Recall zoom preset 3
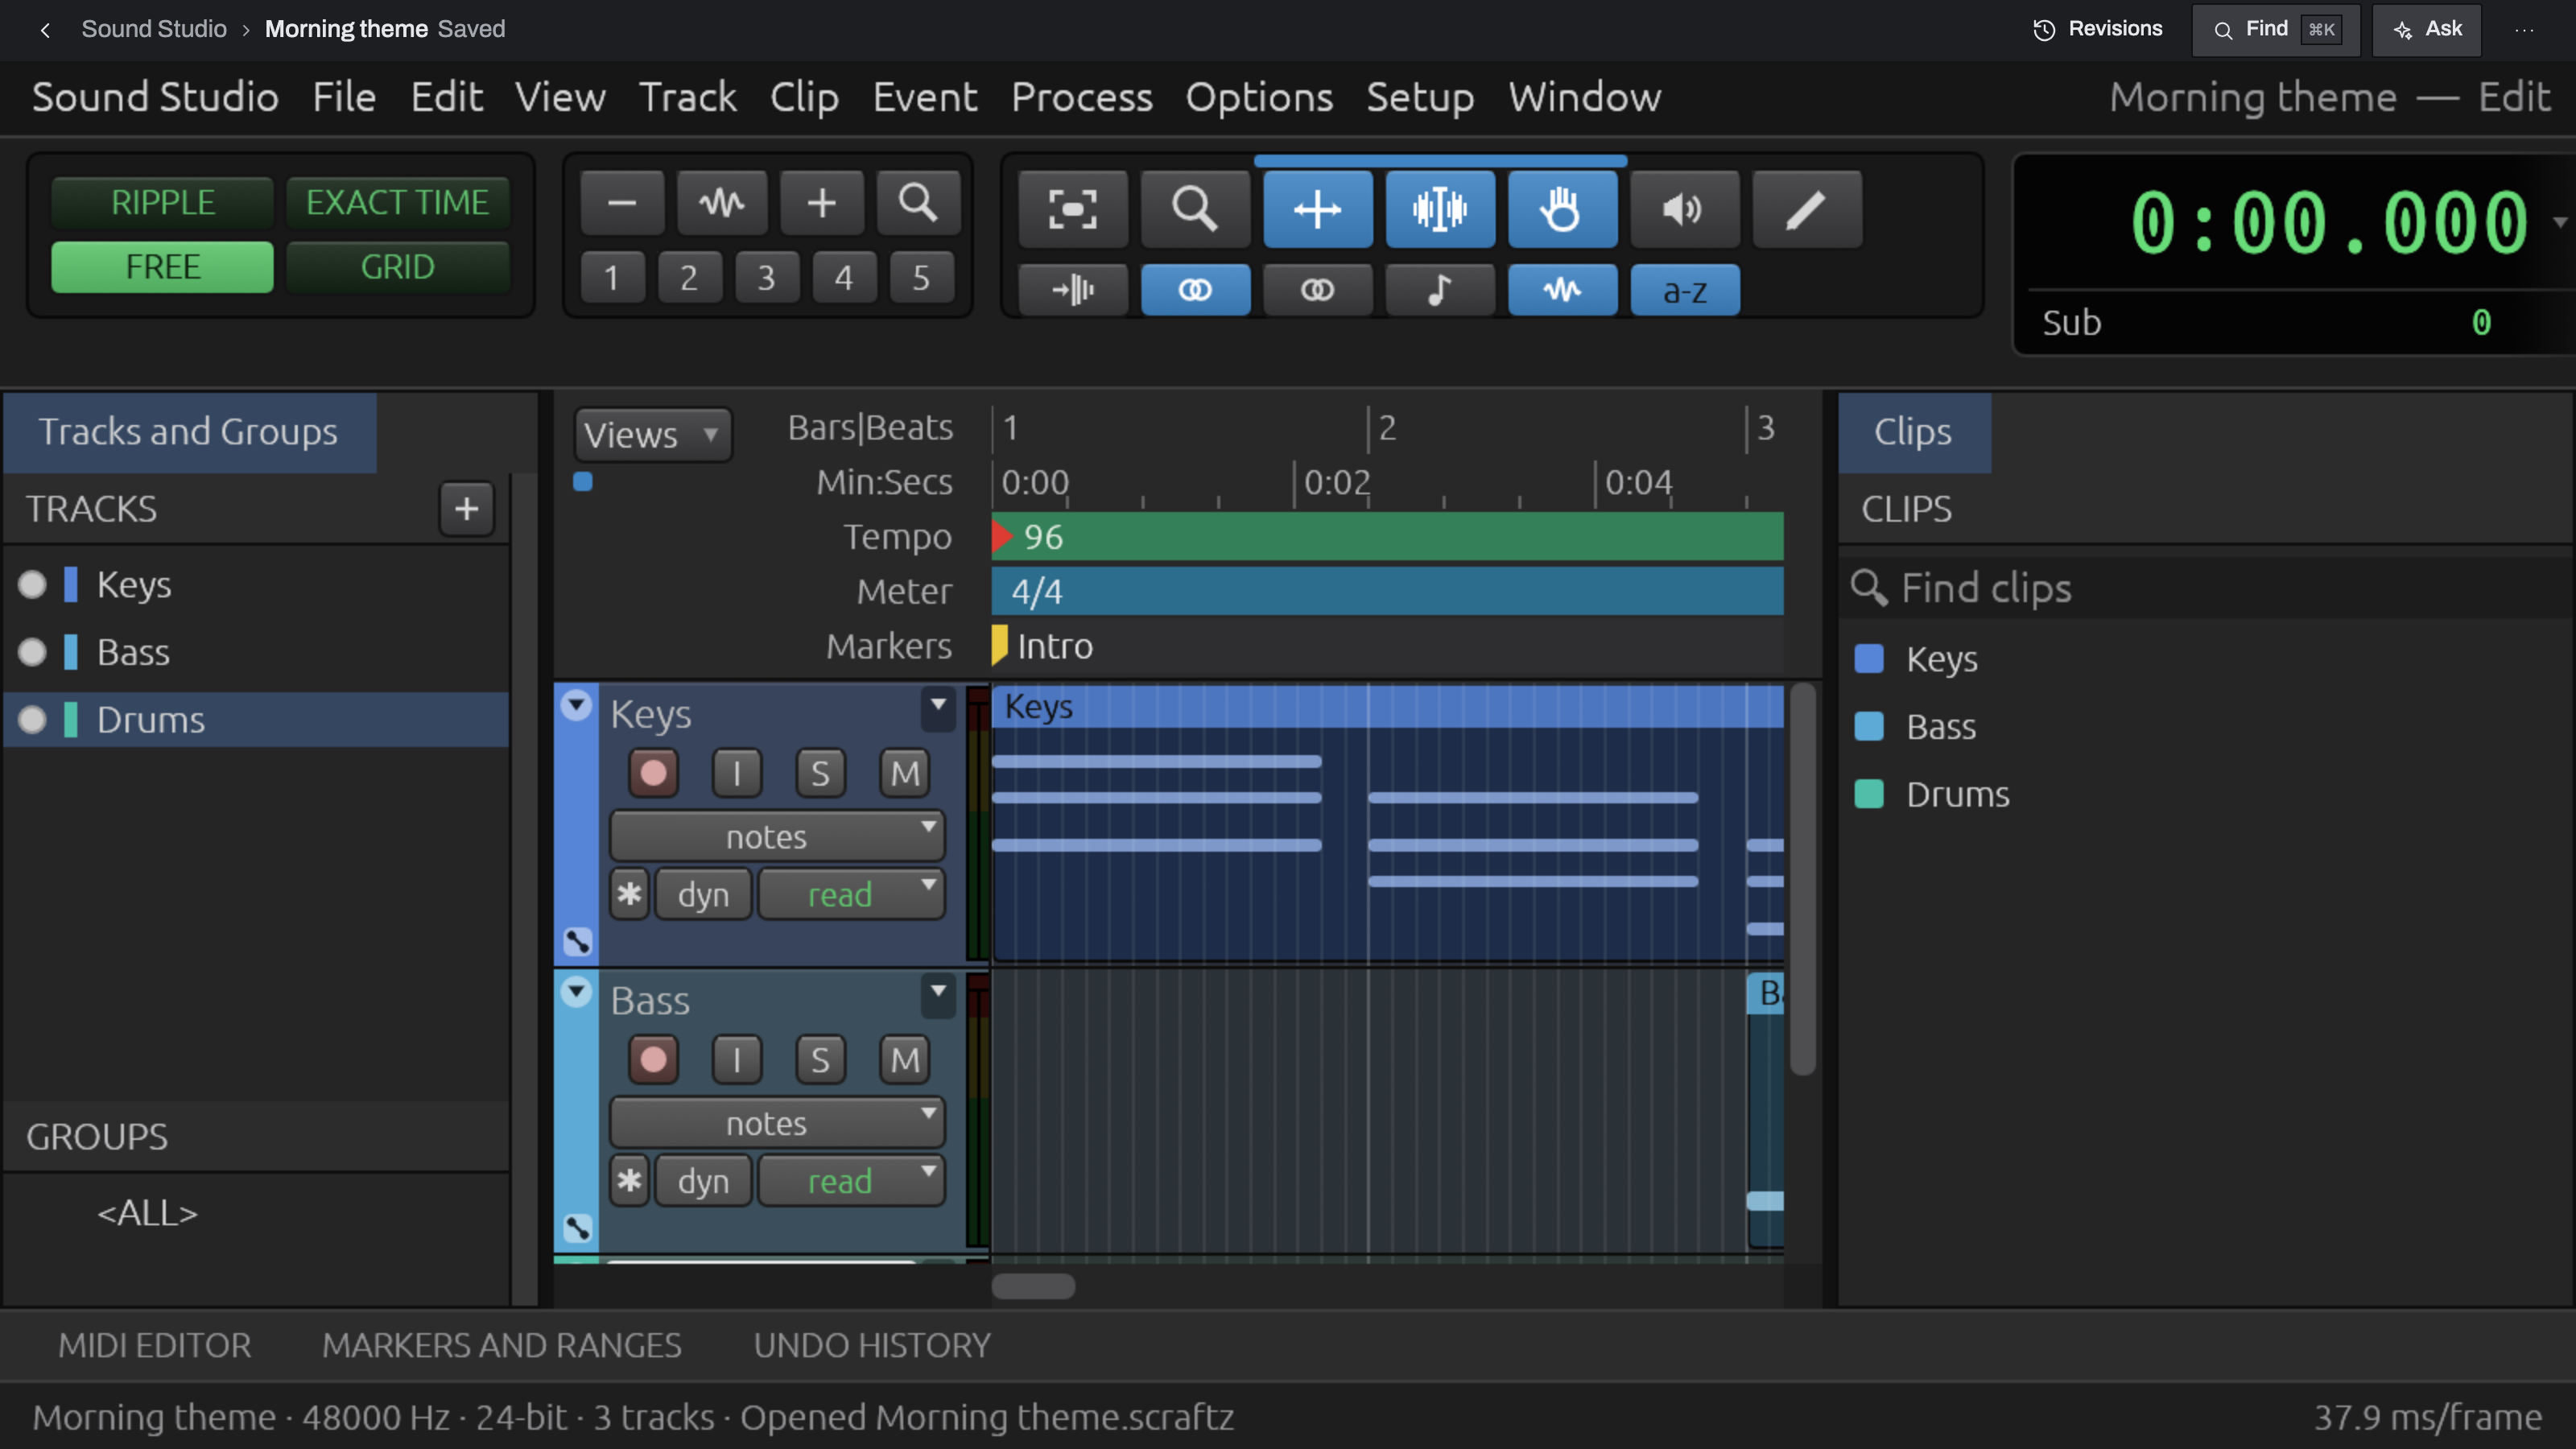This screenshot has height=1449, width=2576. 766,277
